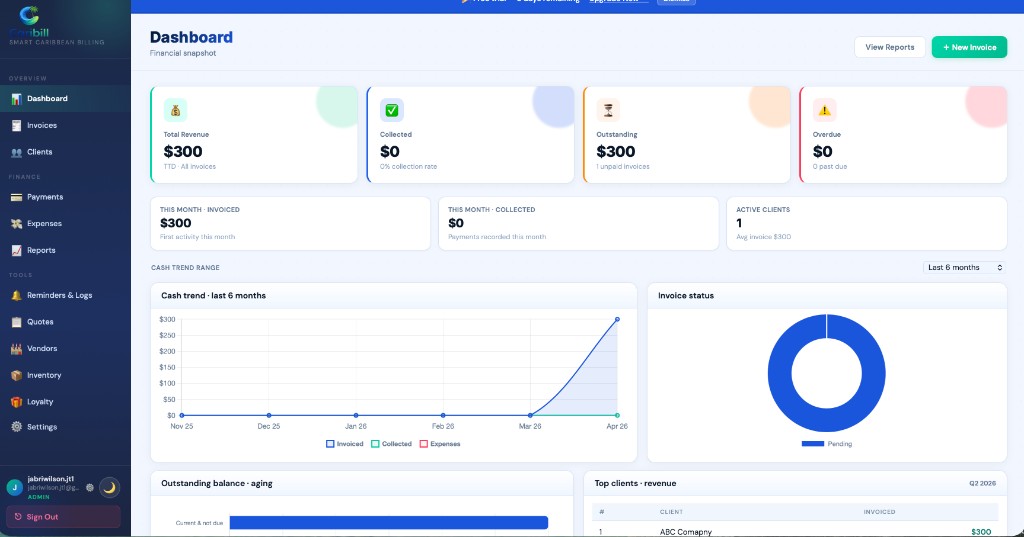Open the Last 6 months range dropdown
The image size is (1024, 537).
tap(965, 268)
